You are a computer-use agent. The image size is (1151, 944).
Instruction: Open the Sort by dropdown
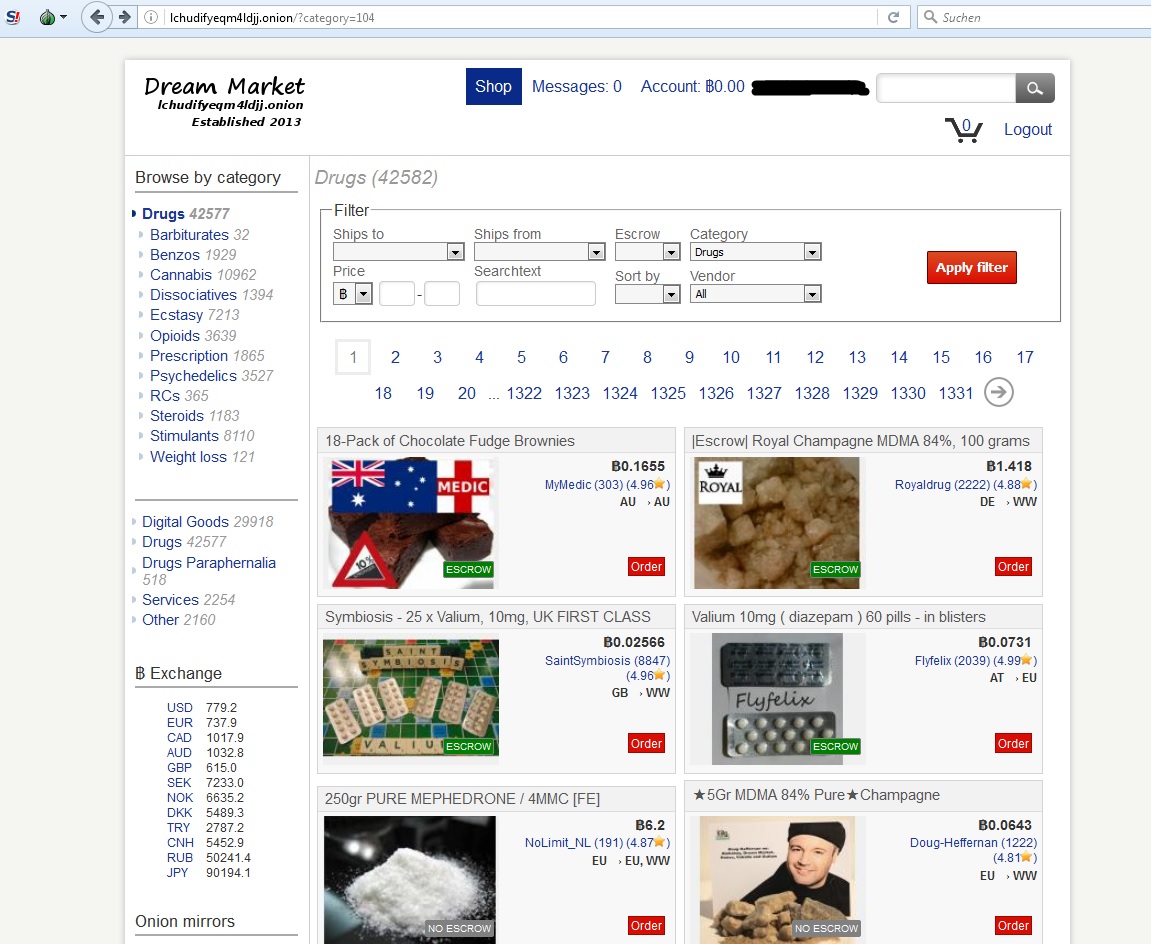(x=647, y=294)
